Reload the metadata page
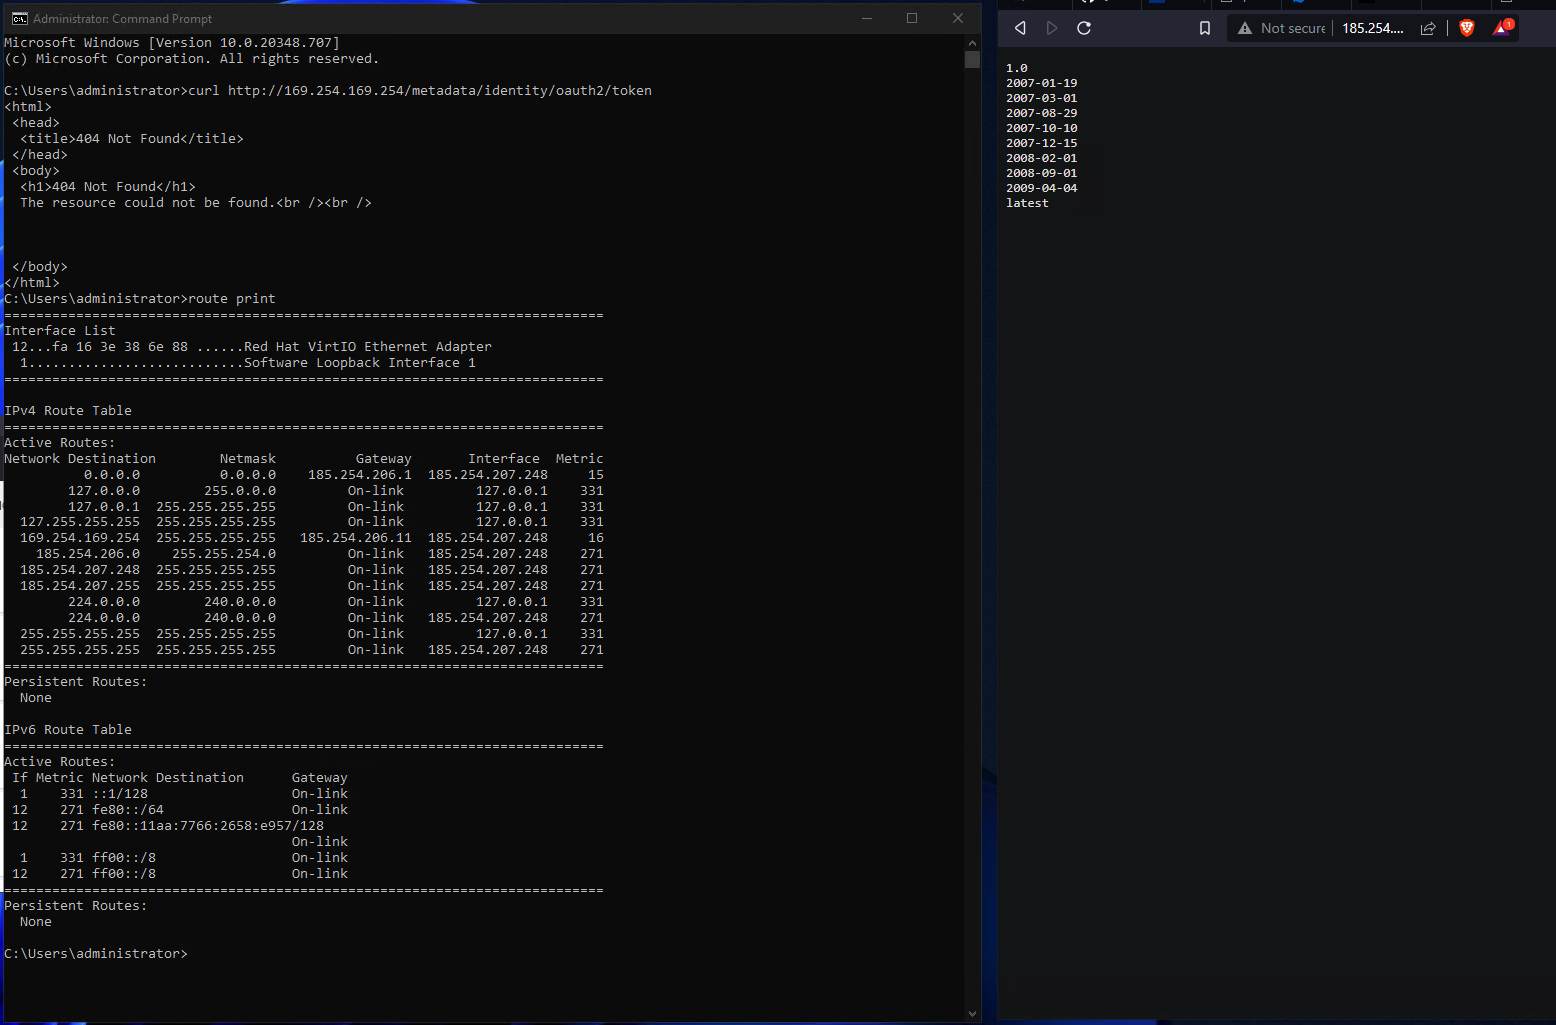The width and height of the screenshot is (1556, 1025). pyautogui.click(x=1083, y=28)
